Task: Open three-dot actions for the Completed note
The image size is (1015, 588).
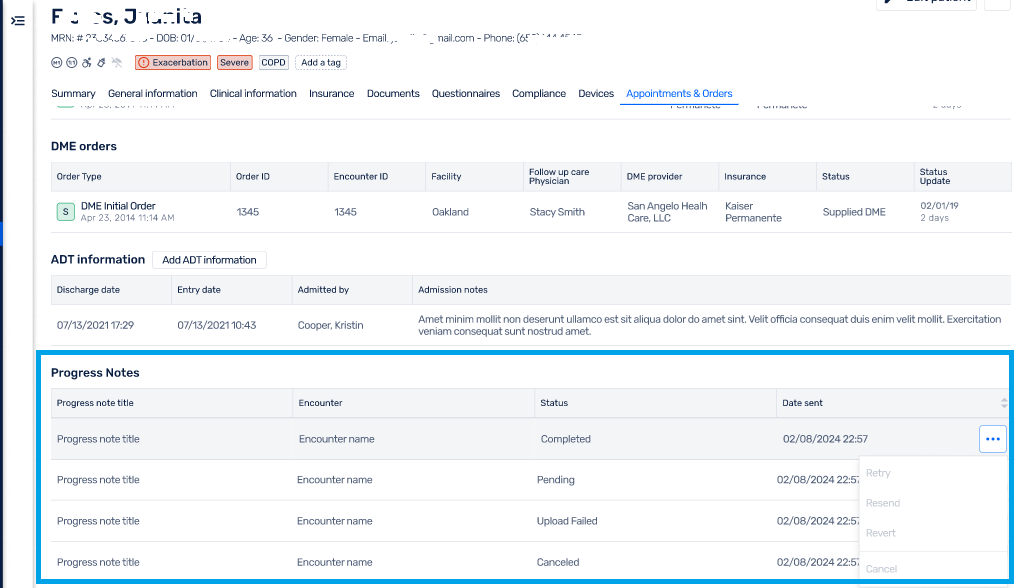Action: (x=992, y=439)
